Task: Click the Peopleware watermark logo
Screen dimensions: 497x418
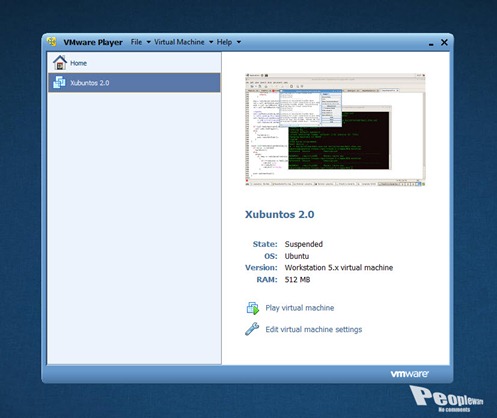Action: click(x=446, y=399)
